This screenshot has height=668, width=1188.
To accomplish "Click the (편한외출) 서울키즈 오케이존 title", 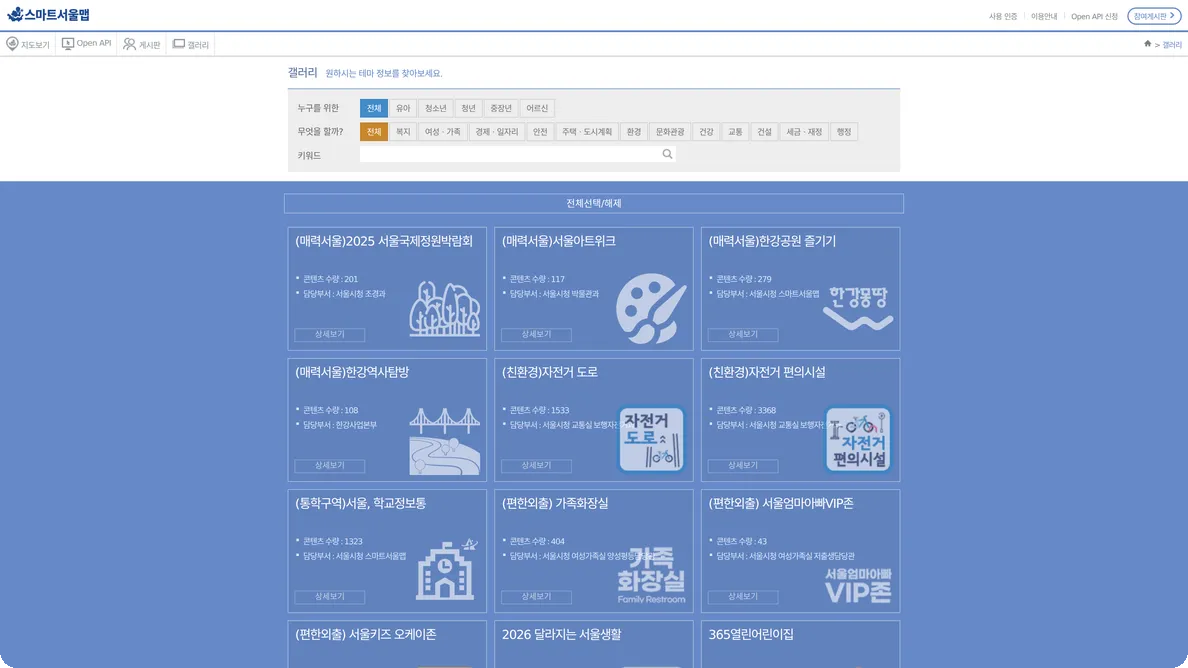I will (x=365, y=634).
